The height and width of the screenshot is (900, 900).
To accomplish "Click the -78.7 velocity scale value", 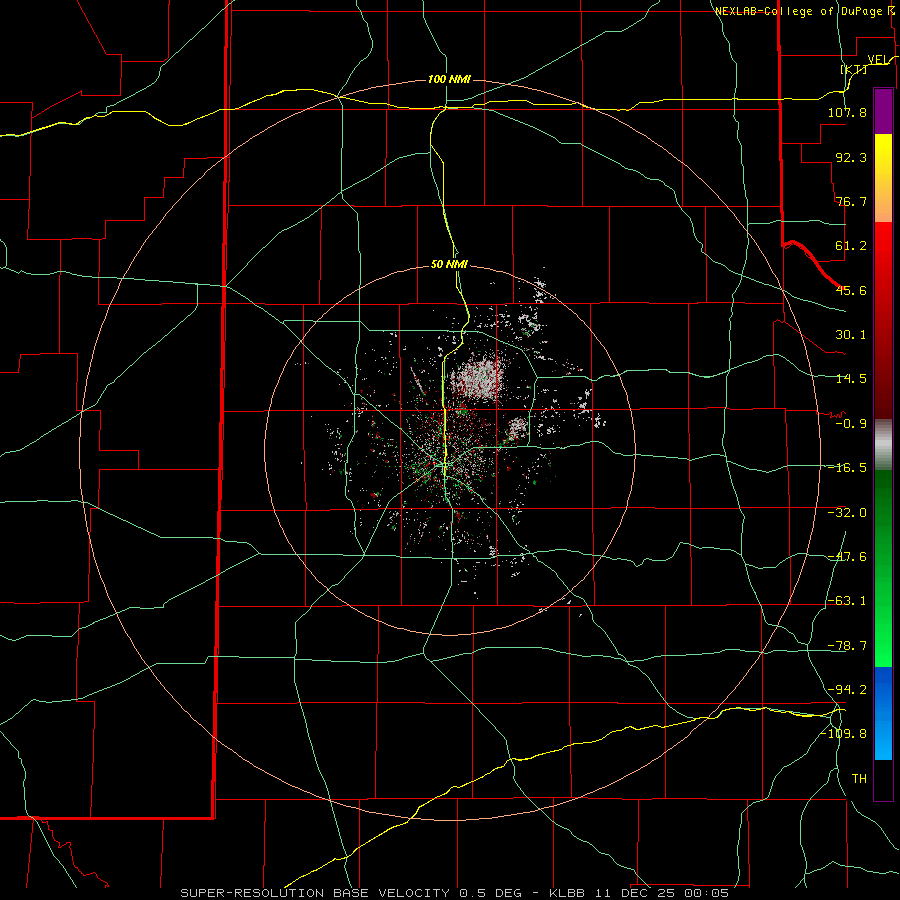I will pos(847,646).
